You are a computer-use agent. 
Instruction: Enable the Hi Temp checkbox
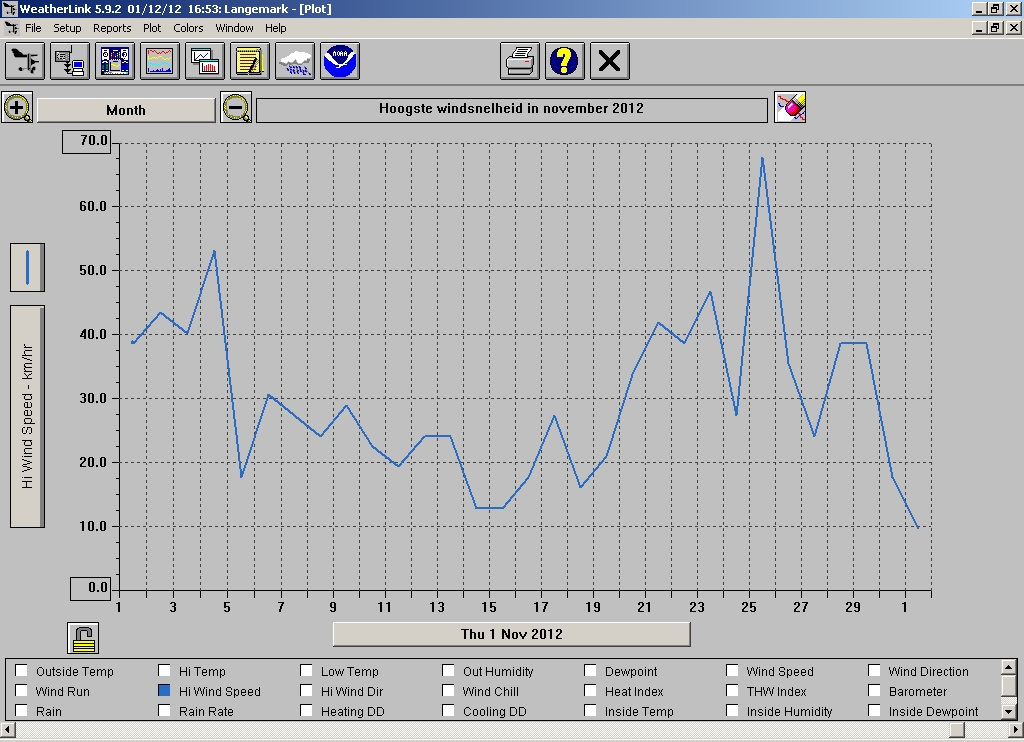(165, 671)
